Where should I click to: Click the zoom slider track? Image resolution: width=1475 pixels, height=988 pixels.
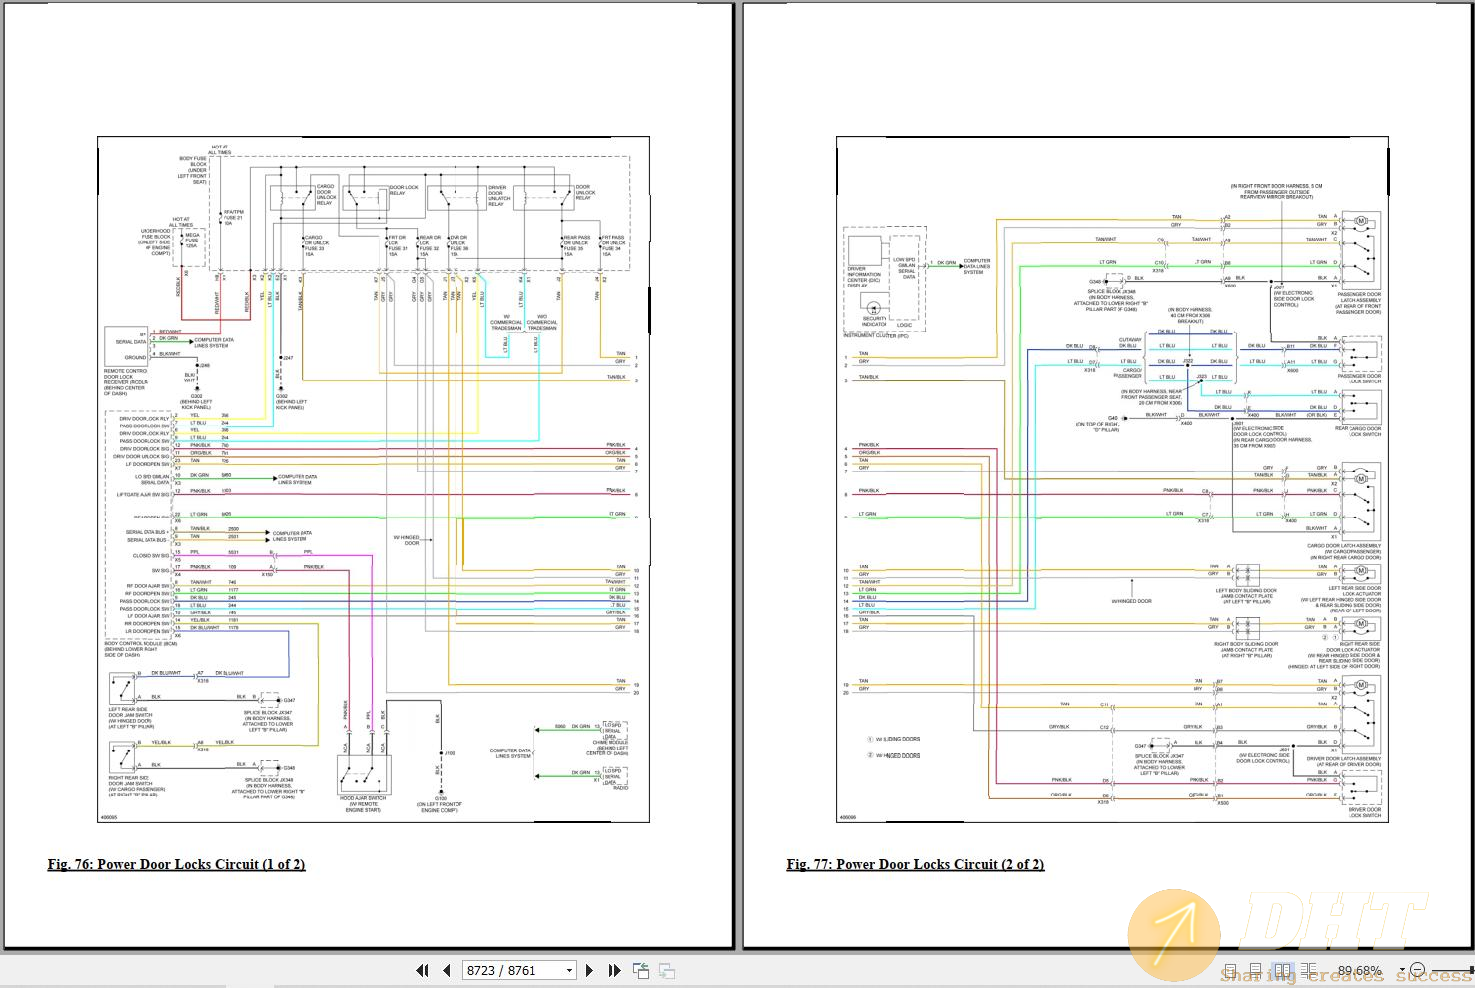coord(1452,970)
